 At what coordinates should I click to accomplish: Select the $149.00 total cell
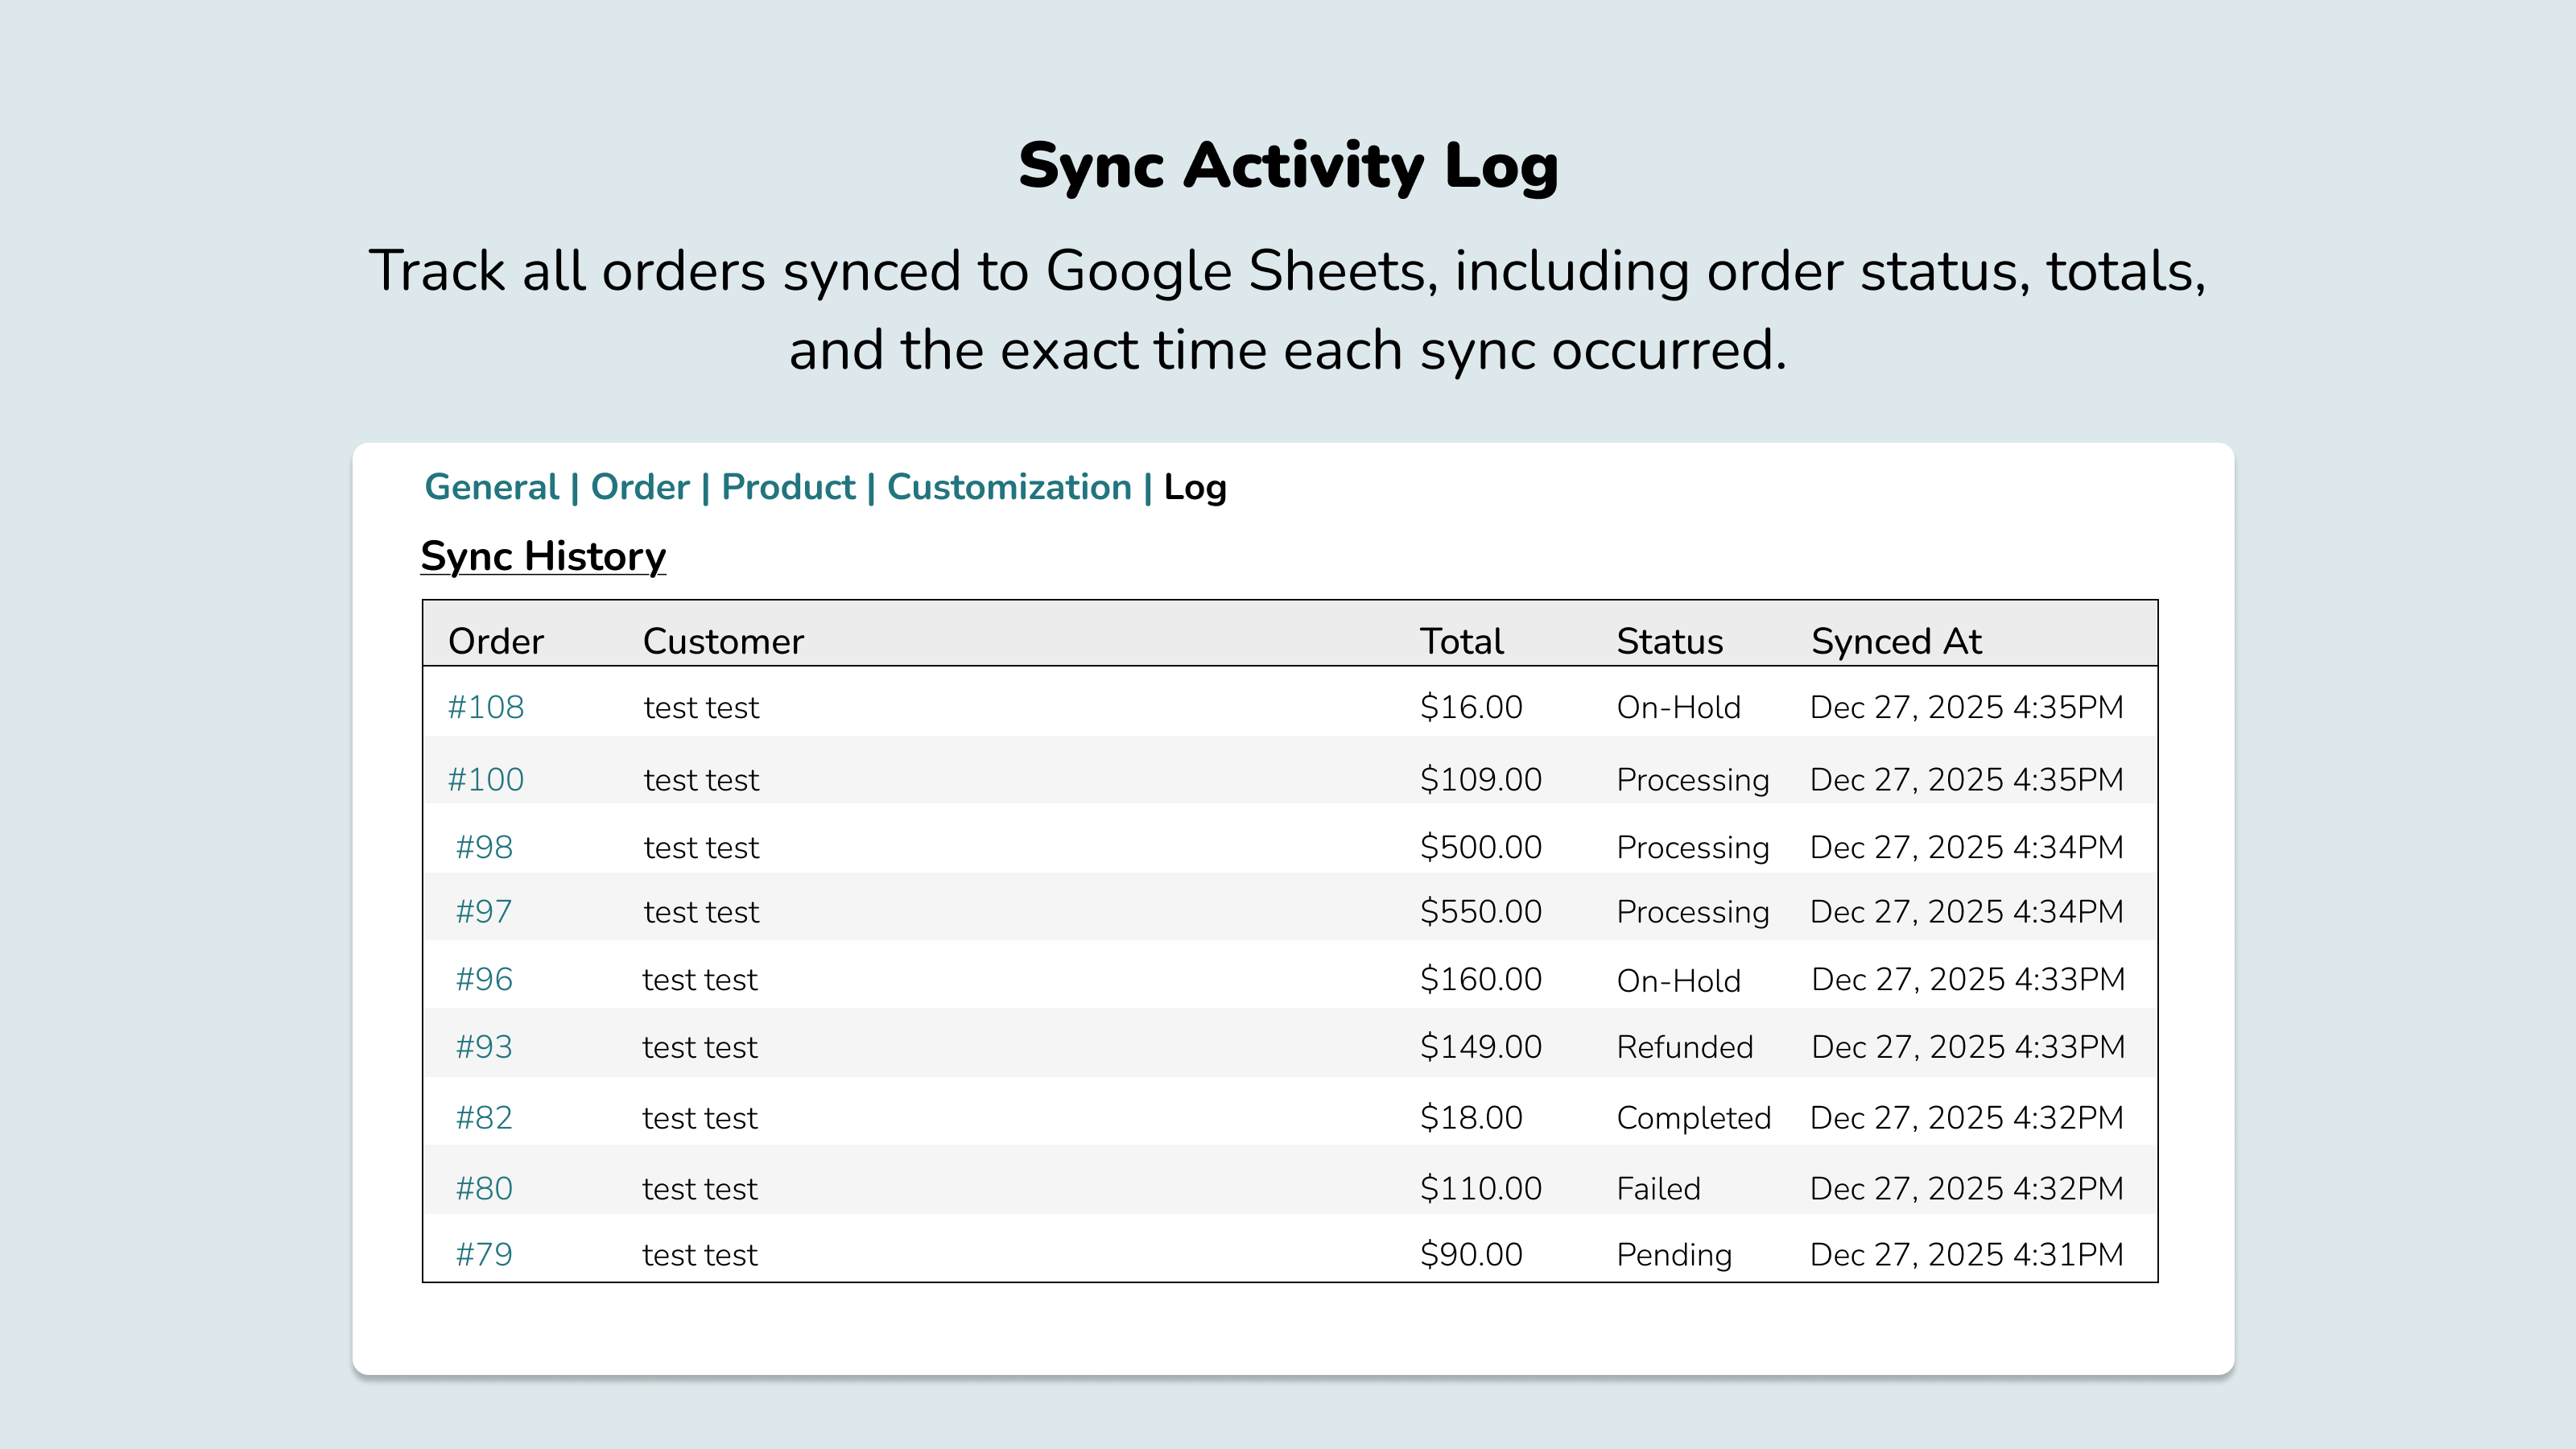pyautogui.click(x=1481, y=1047)
